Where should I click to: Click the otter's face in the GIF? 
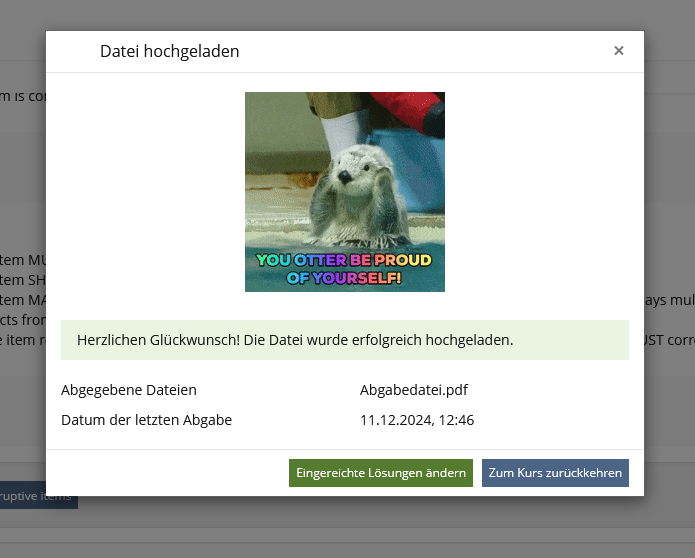[349, 176]
